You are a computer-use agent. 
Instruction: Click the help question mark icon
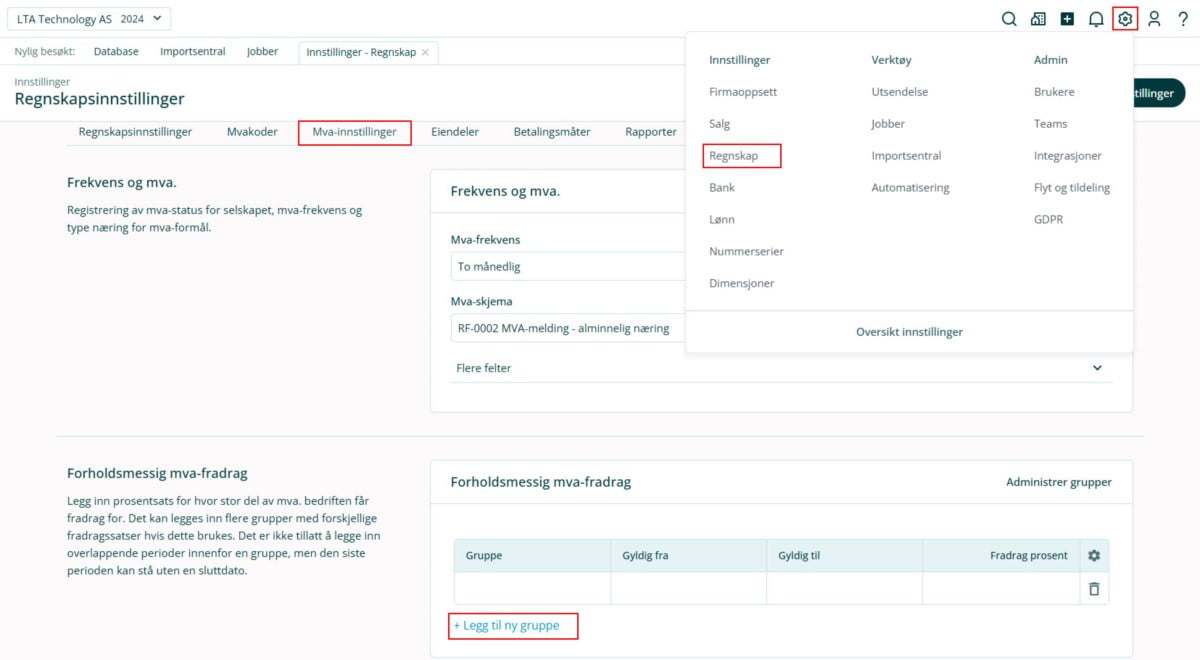pos(1183,19)
